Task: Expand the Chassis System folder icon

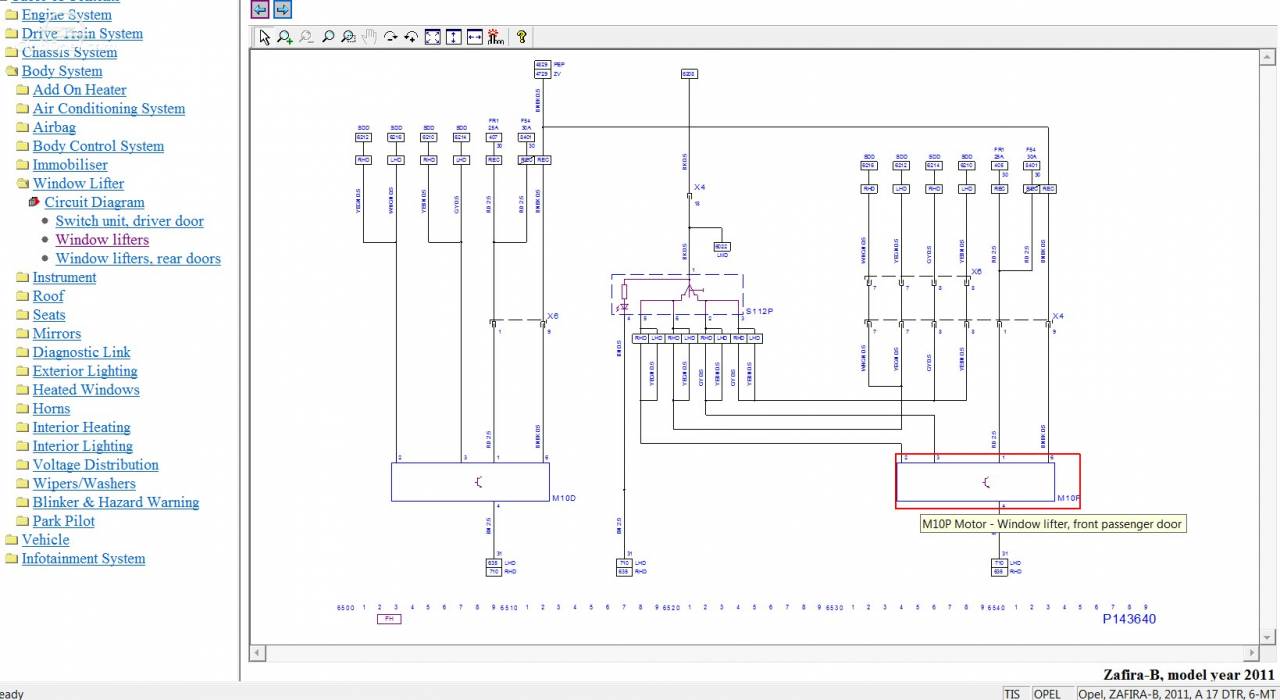Action: 11,52
